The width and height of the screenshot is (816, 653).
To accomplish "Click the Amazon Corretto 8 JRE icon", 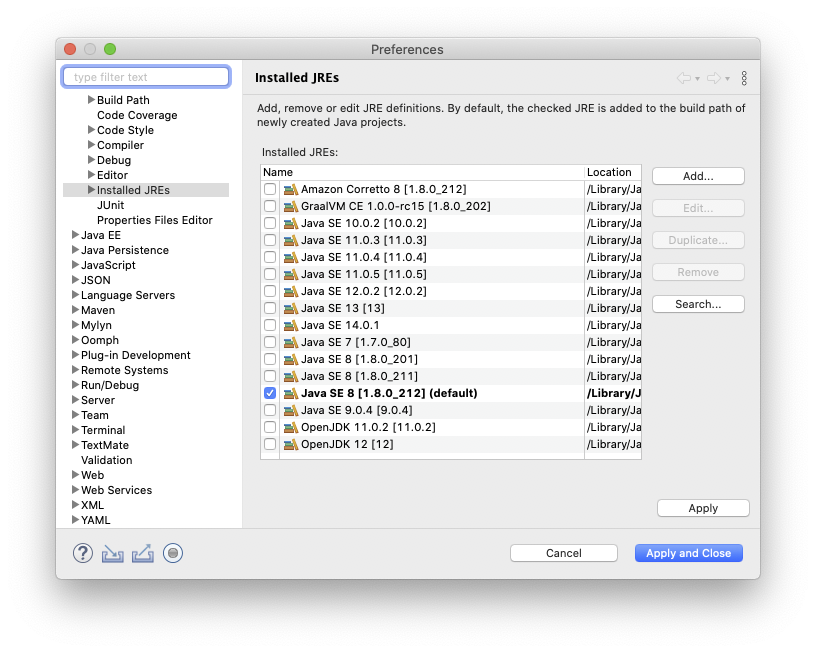I will pyautogui.click(x=290, y=189).
